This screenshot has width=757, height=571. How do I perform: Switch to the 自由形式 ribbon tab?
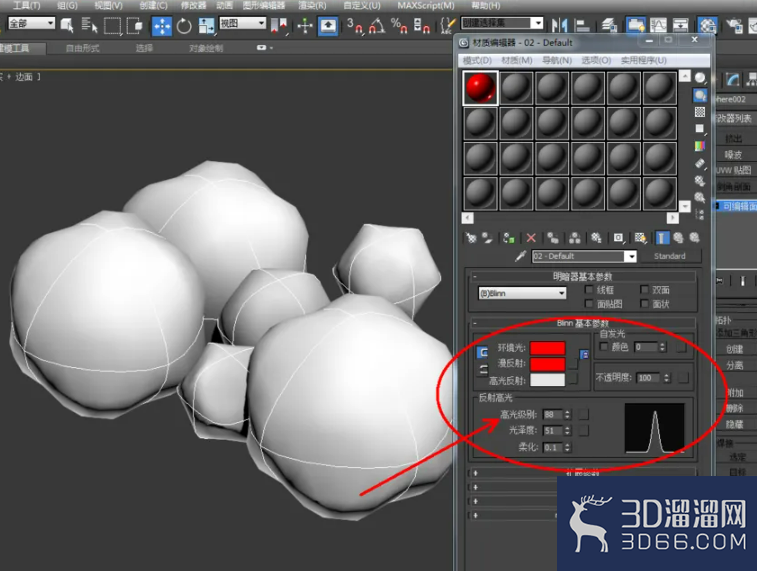[x=83, y=48]
